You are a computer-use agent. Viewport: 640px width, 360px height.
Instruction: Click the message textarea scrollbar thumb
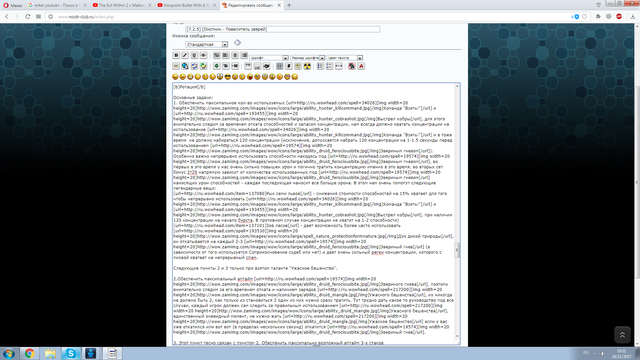point(457,250)
